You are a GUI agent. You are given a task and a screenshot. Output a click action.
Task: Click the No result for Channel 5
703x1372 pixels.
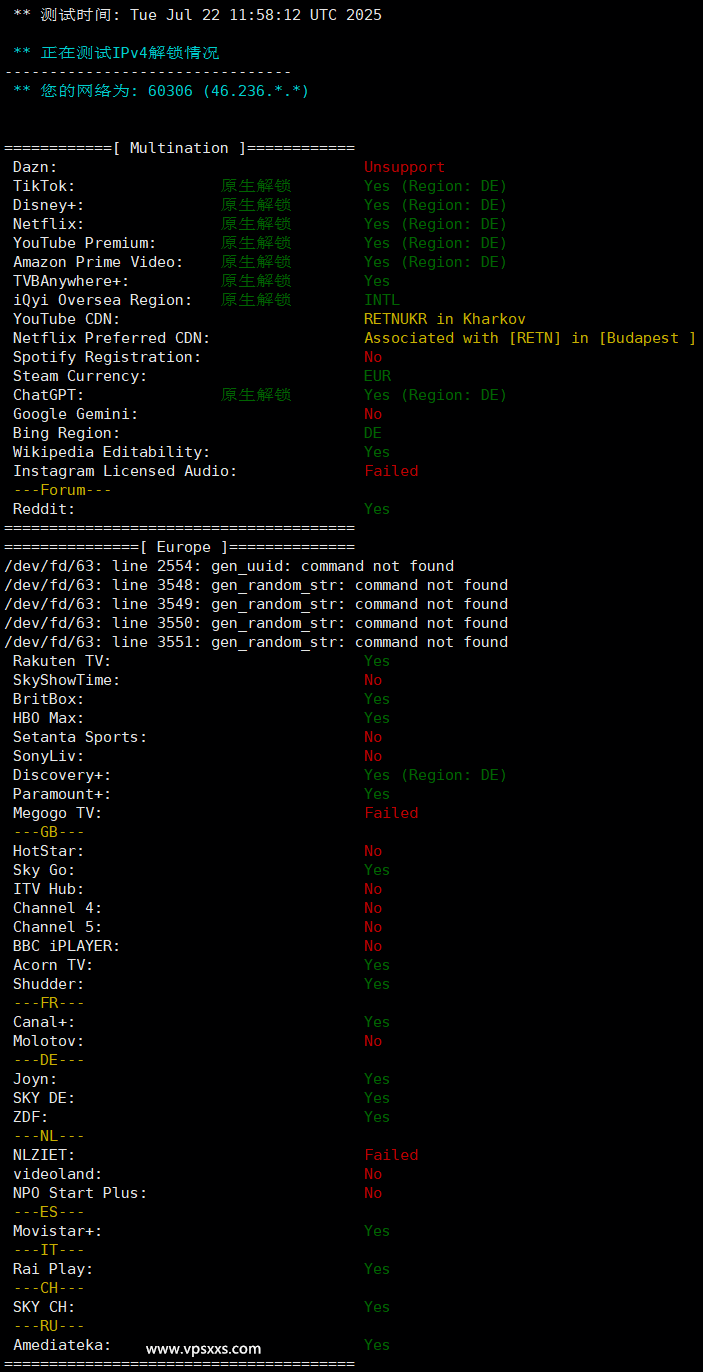pos(373,927)
